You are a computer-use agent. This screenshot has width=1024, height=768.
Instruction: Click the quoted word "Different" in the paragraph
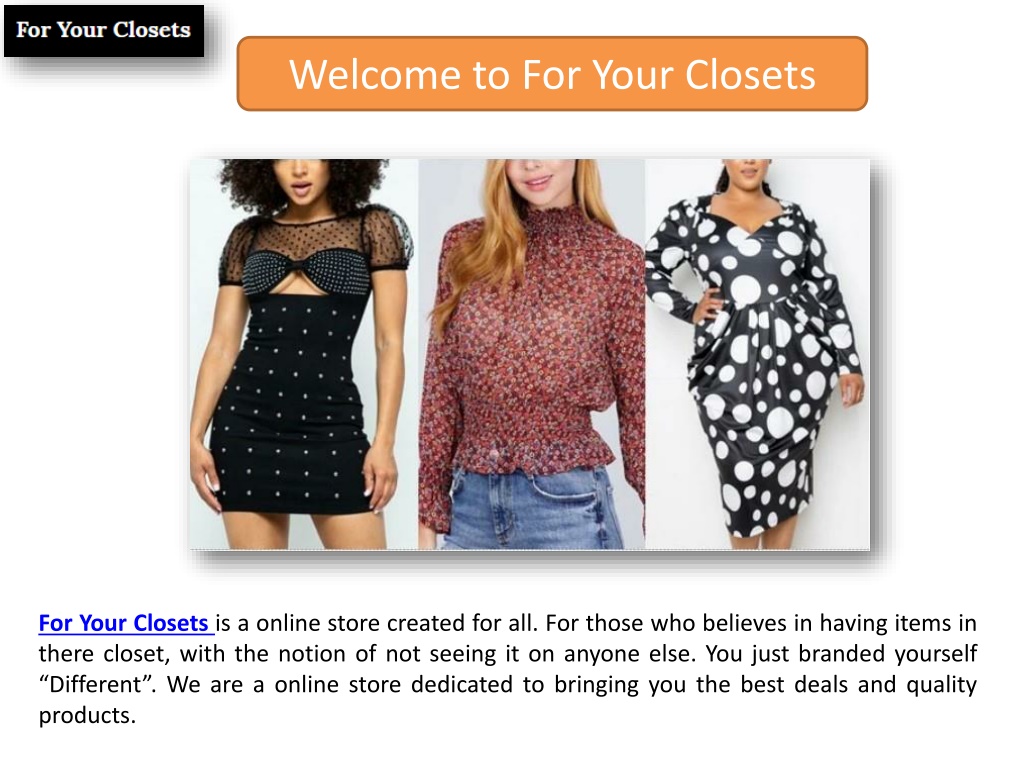tap(97, 684)
